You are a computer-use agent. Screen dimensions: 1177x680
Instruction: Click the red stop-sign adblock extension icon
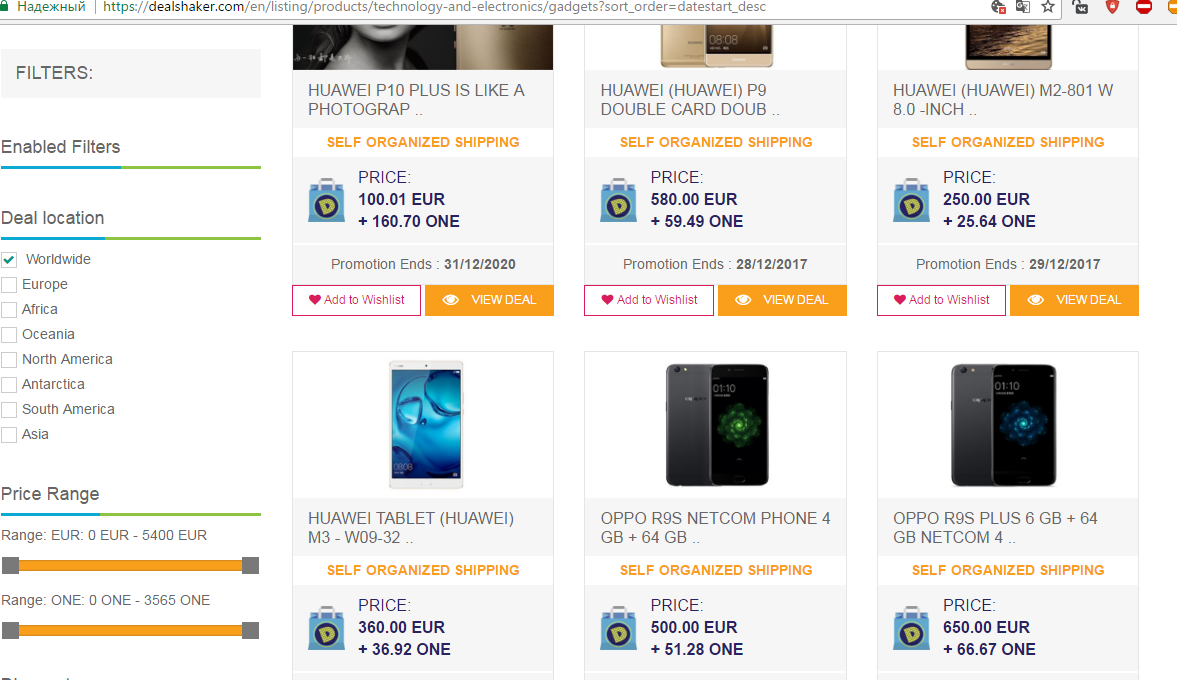[x=1144, y=6]
